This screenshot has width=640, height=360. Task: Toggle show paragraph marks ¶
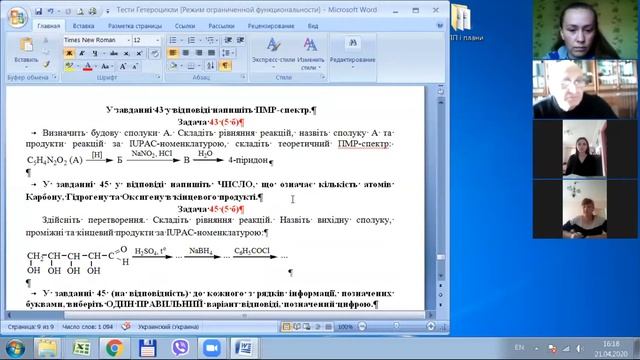point(225,66)
